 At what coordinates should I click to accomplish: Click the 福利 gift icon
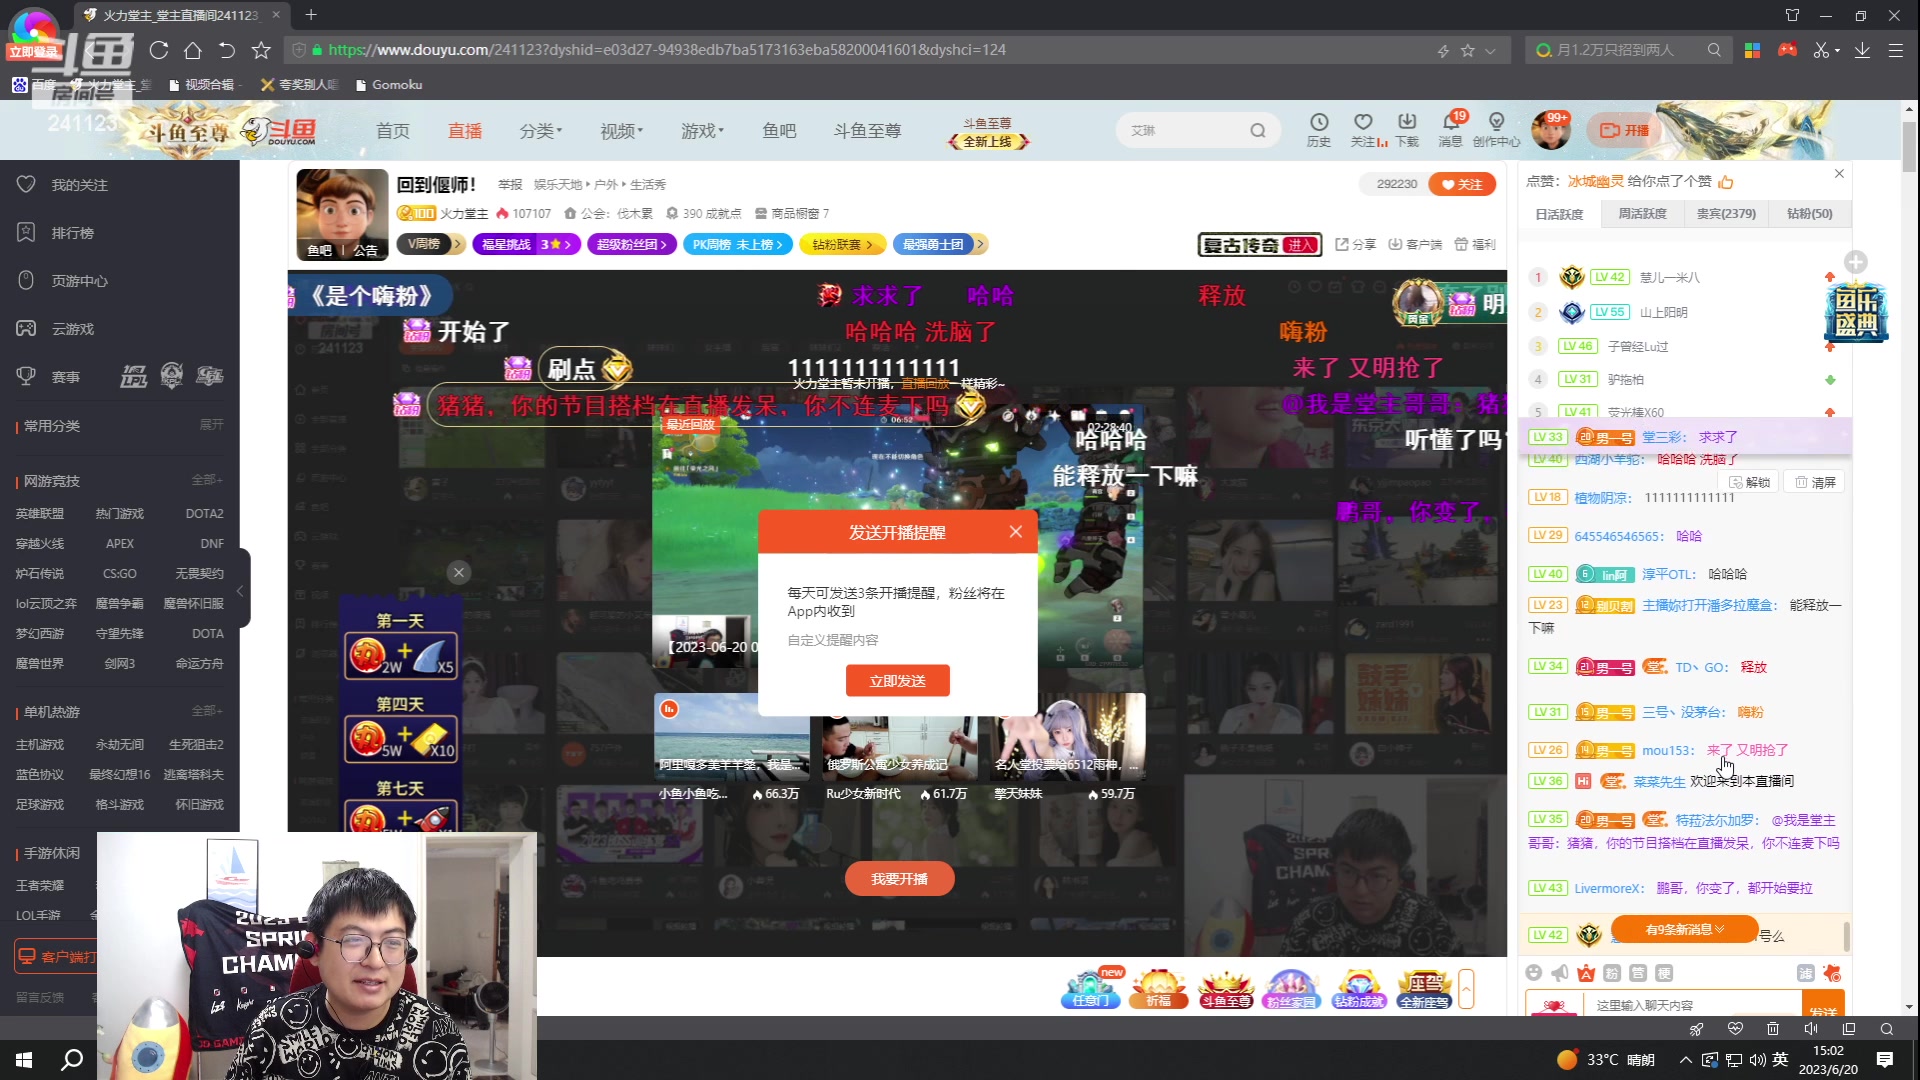click(x=1475, y=245)
